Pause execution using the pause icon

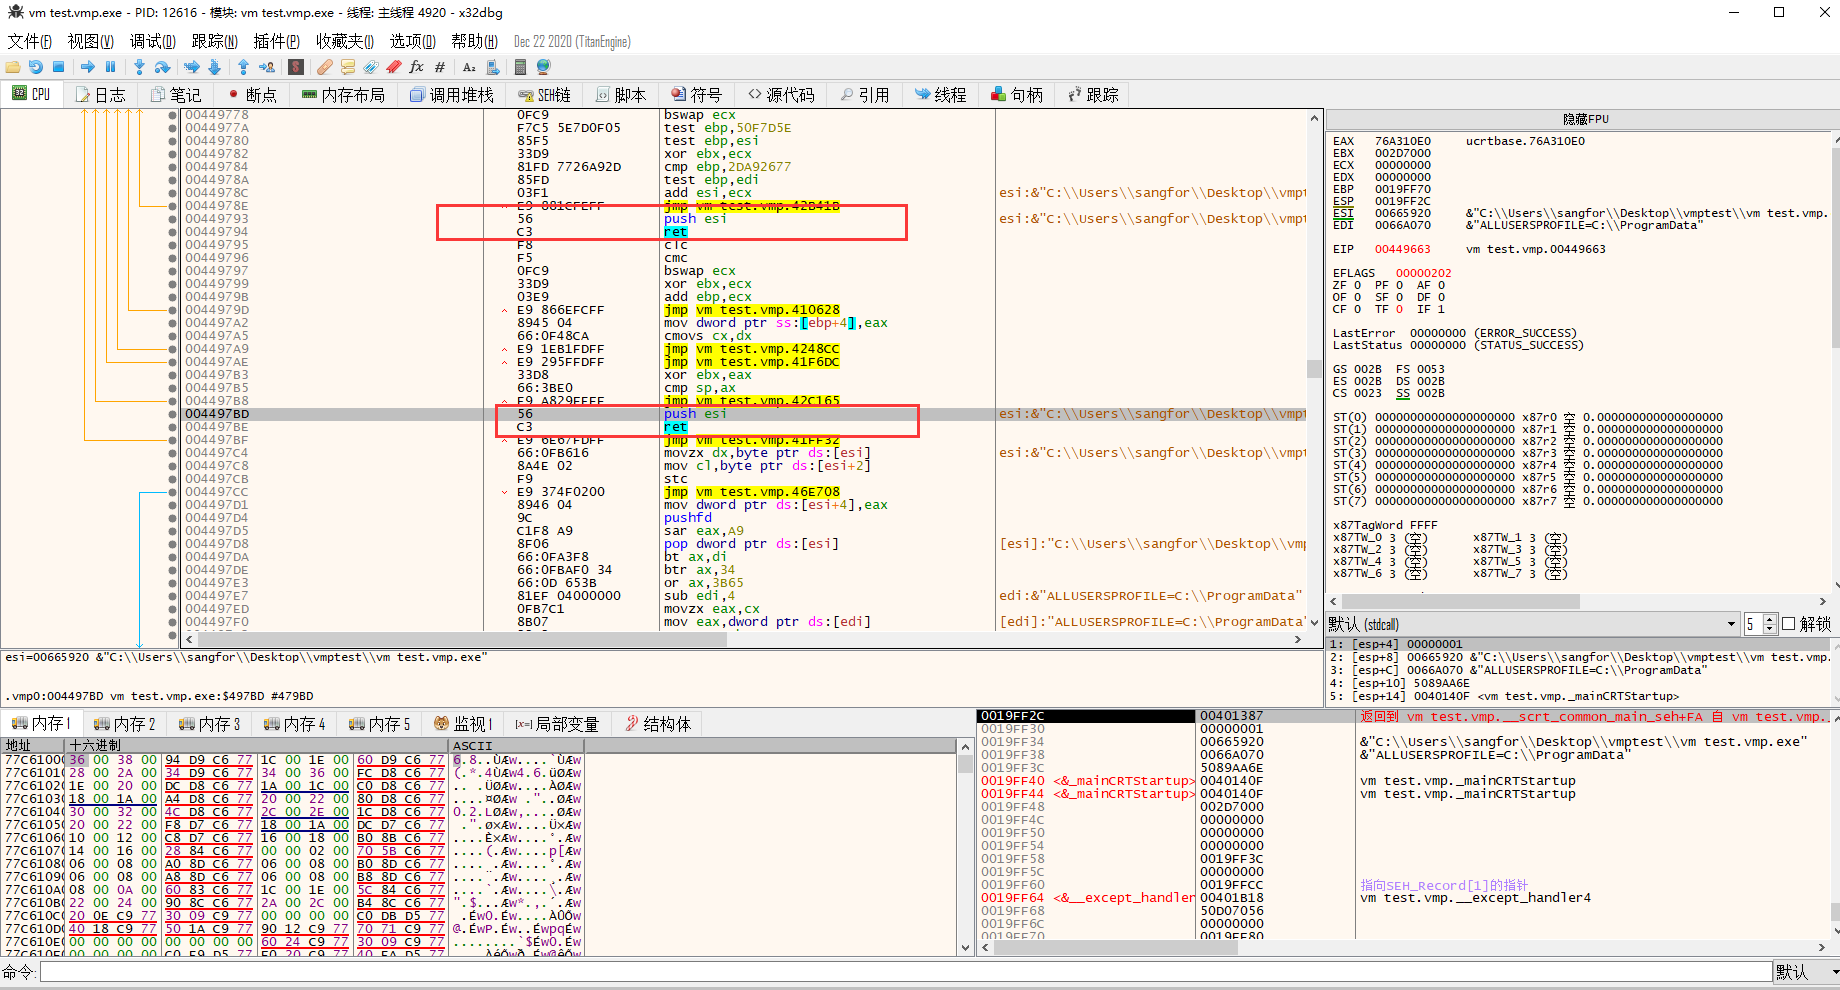click(111, 67)
